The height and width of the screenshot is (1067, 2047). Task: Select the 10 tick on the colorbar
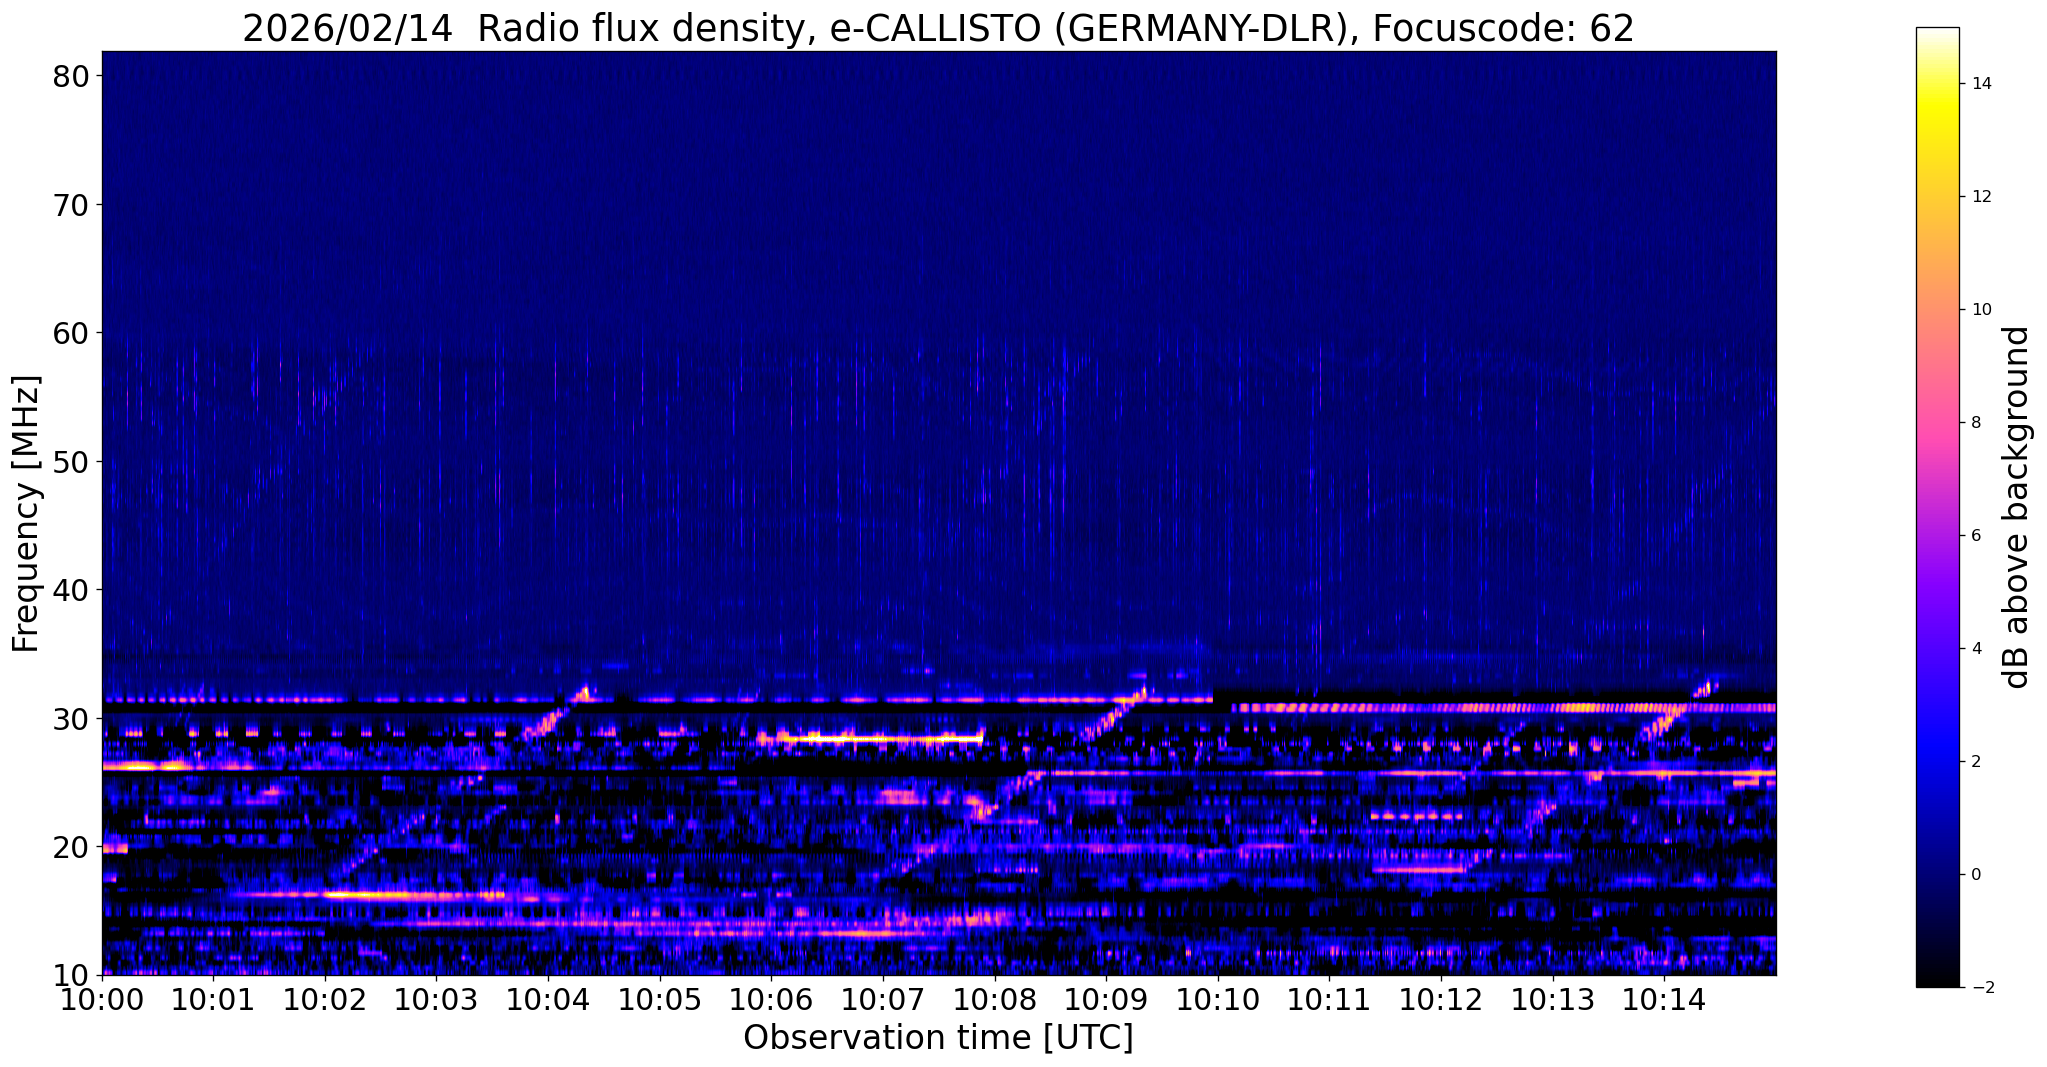[x=1979, y=310]
